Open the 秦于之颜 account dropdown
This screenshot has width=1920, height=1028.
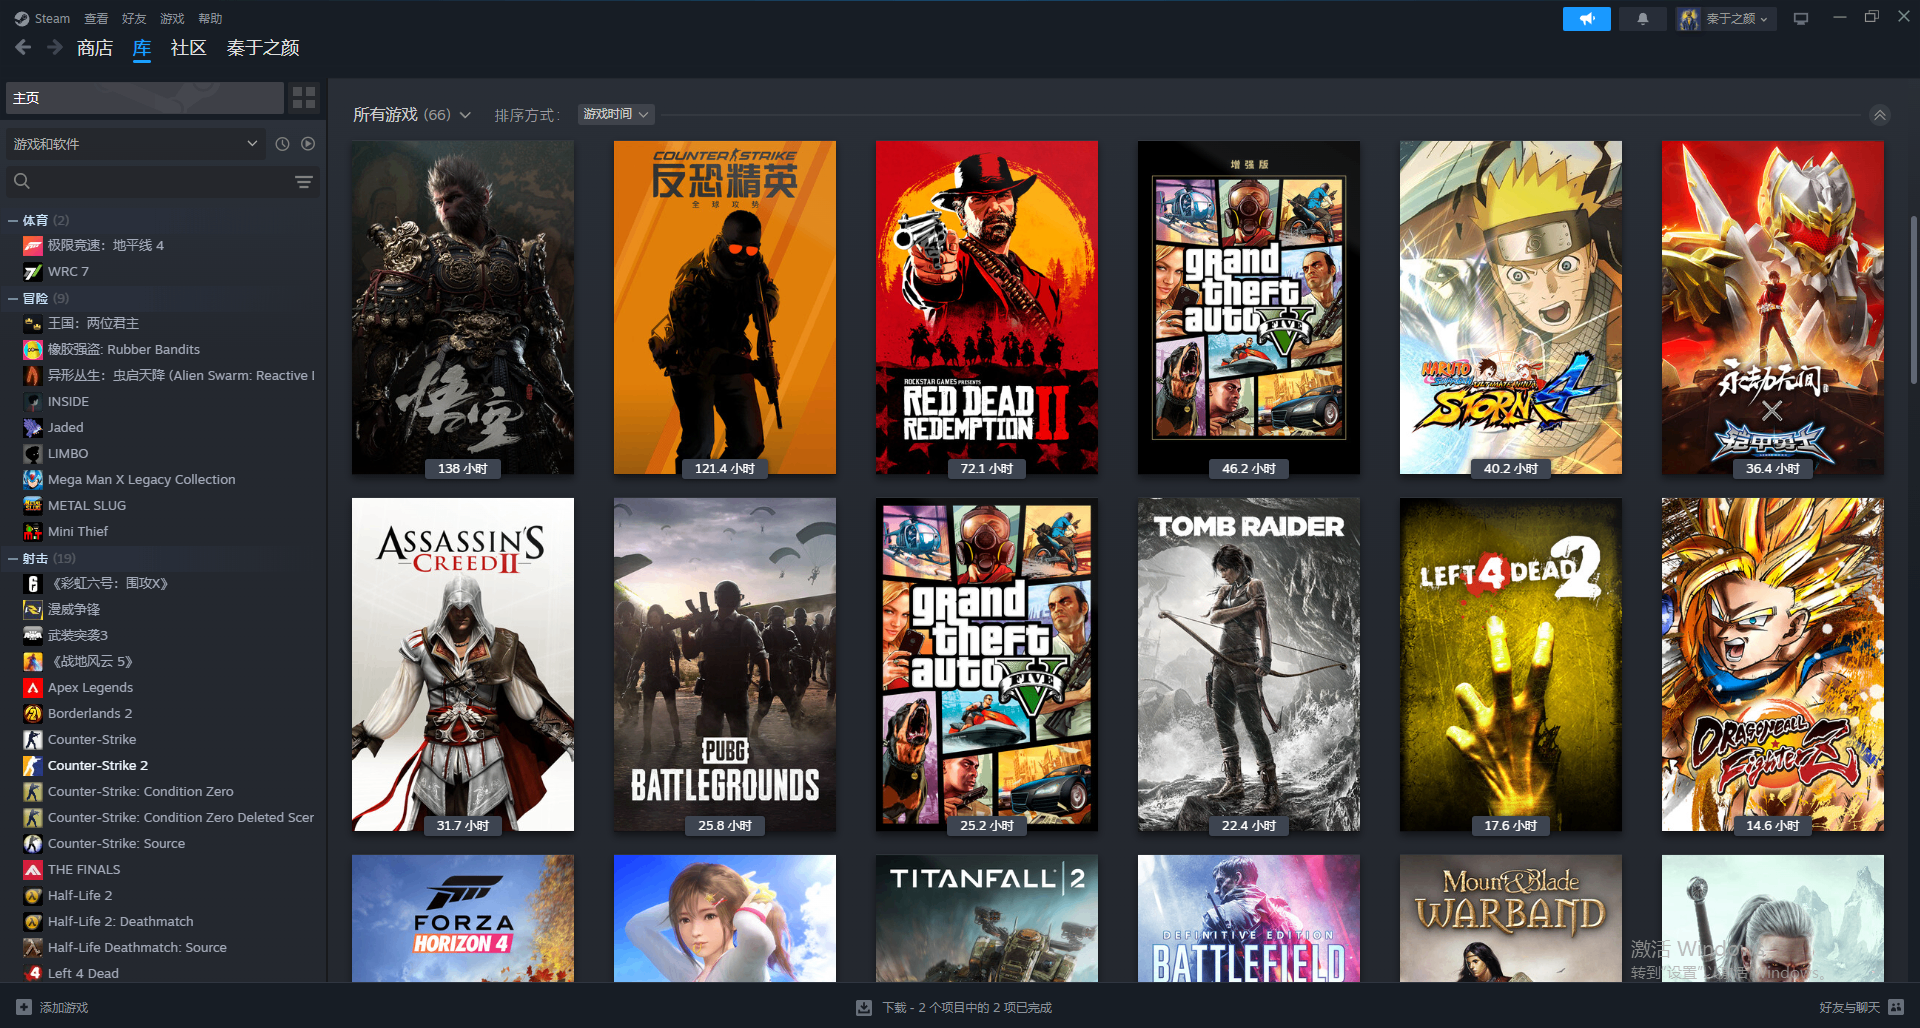[1726, 19]
